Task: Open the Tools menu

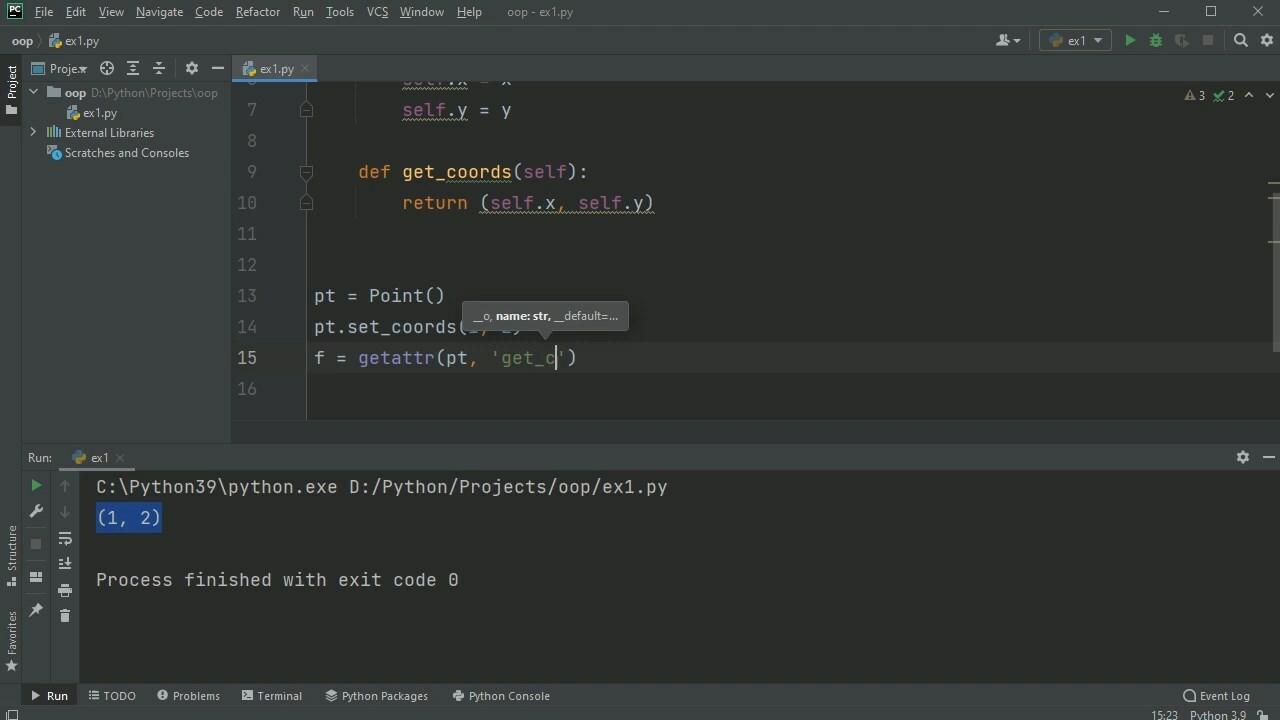Action: tap(340, 12)
